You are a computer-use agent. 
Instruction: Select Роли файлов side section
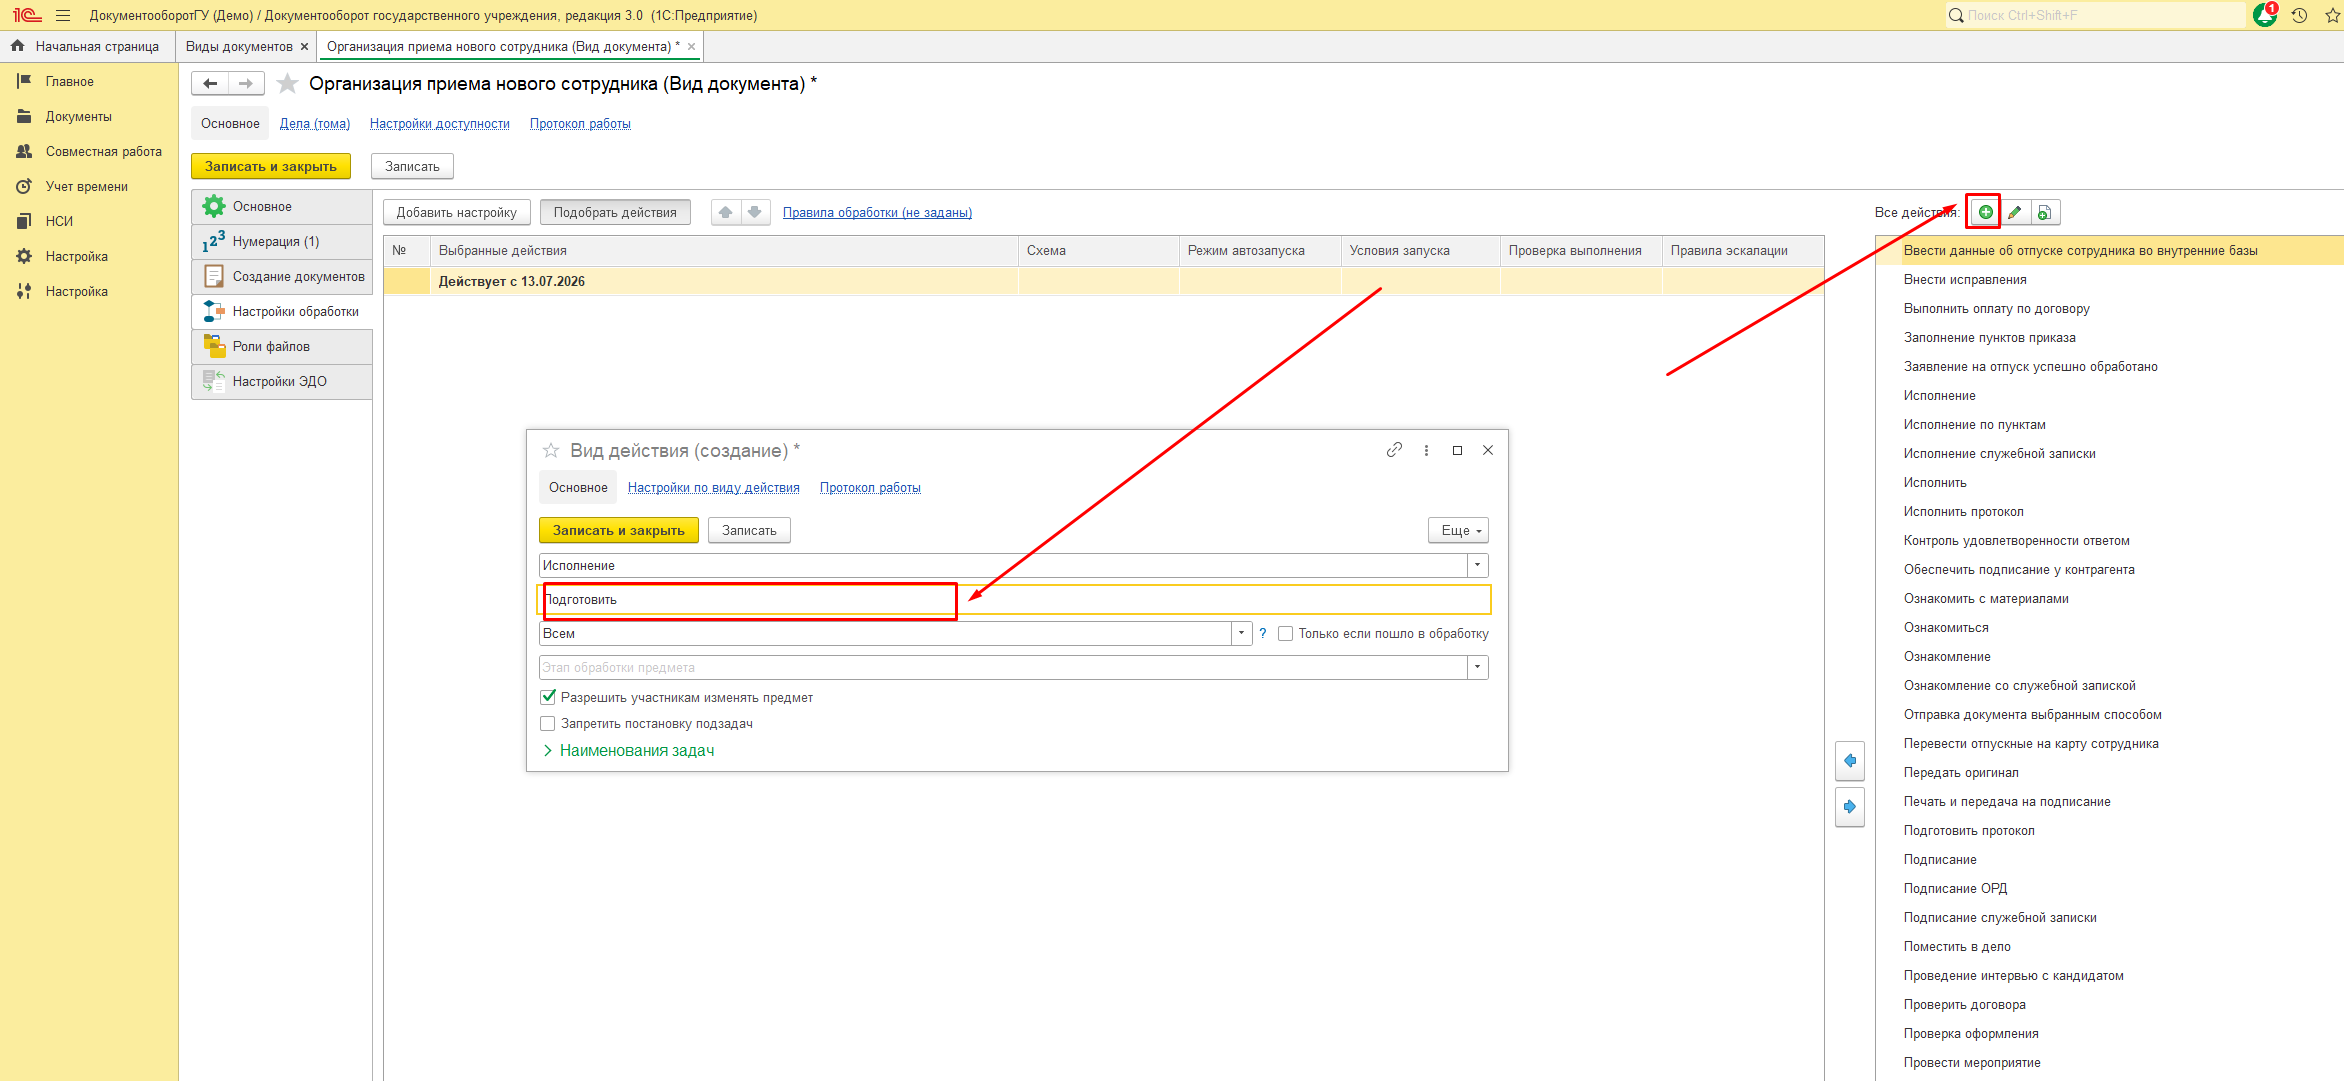282,346
